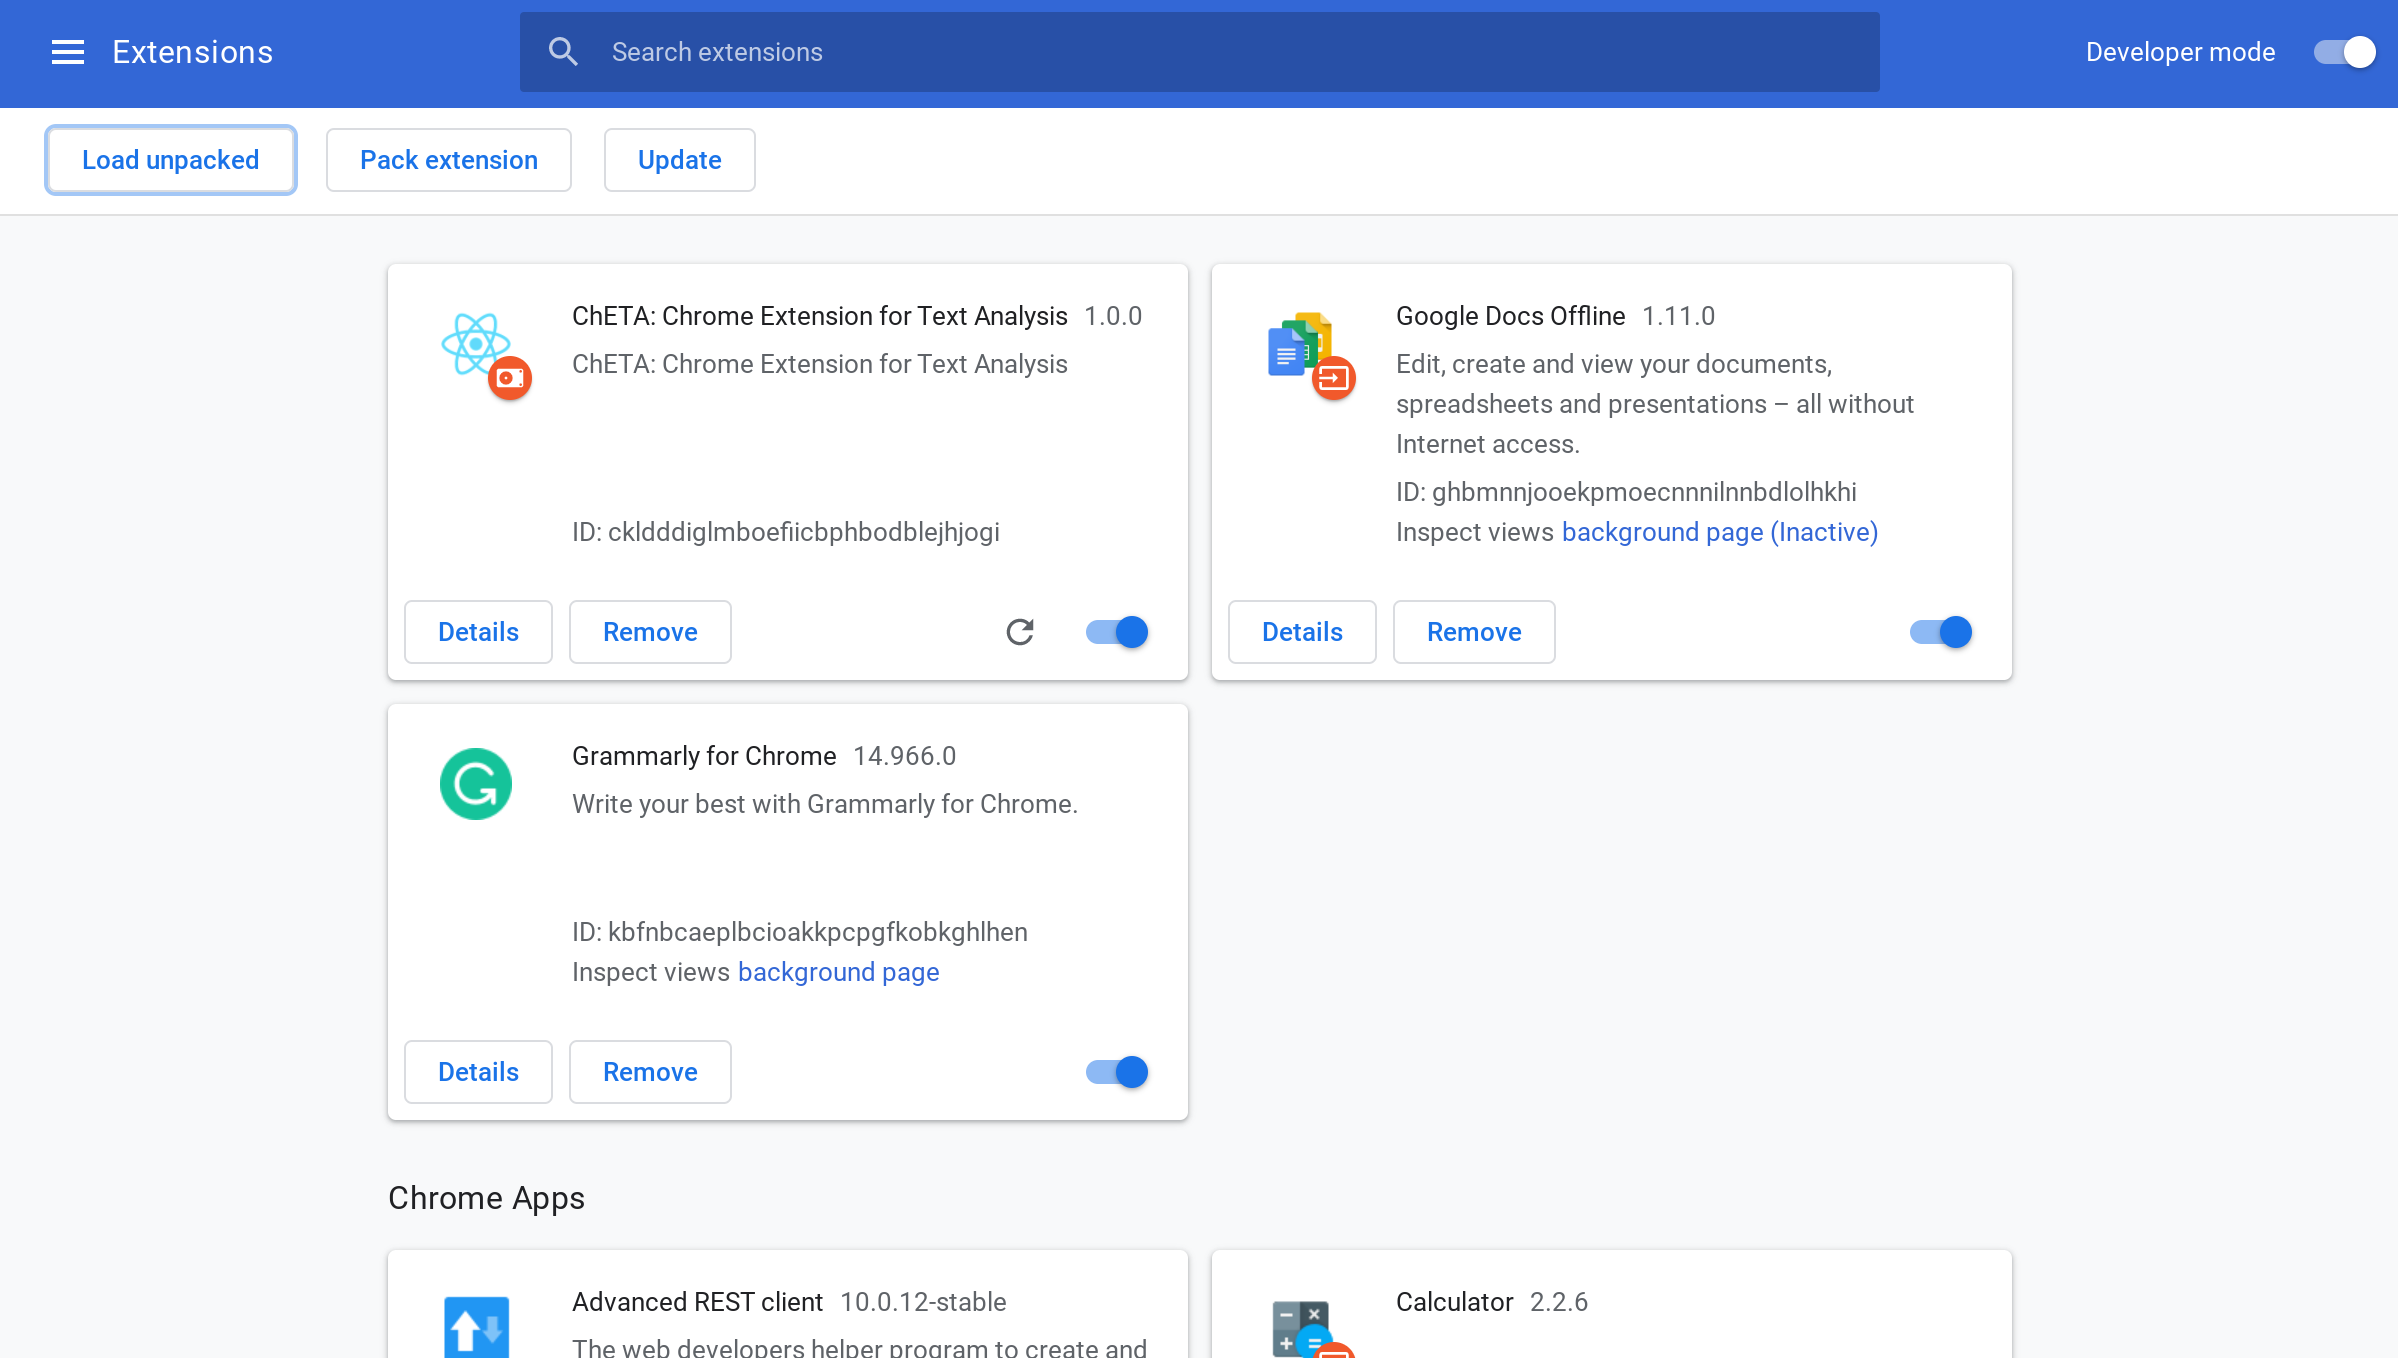
Task: Remove Grammarly for Chrome
Action: click(x=650, y=1072)
